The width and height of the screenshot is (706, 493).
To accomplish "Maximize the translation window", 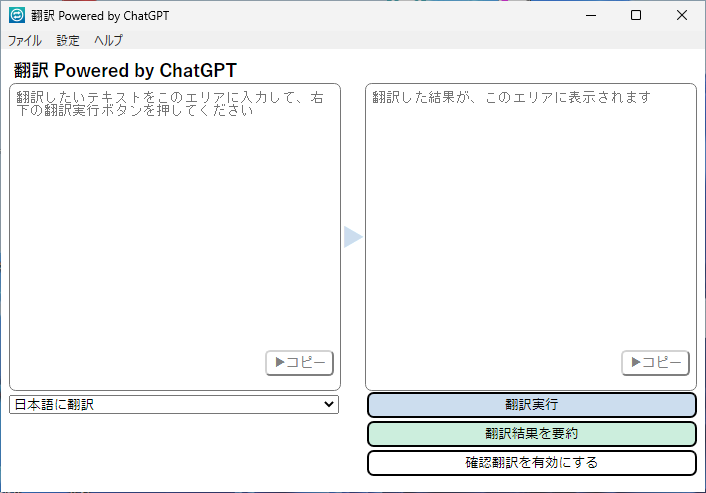I will [636, 15].
